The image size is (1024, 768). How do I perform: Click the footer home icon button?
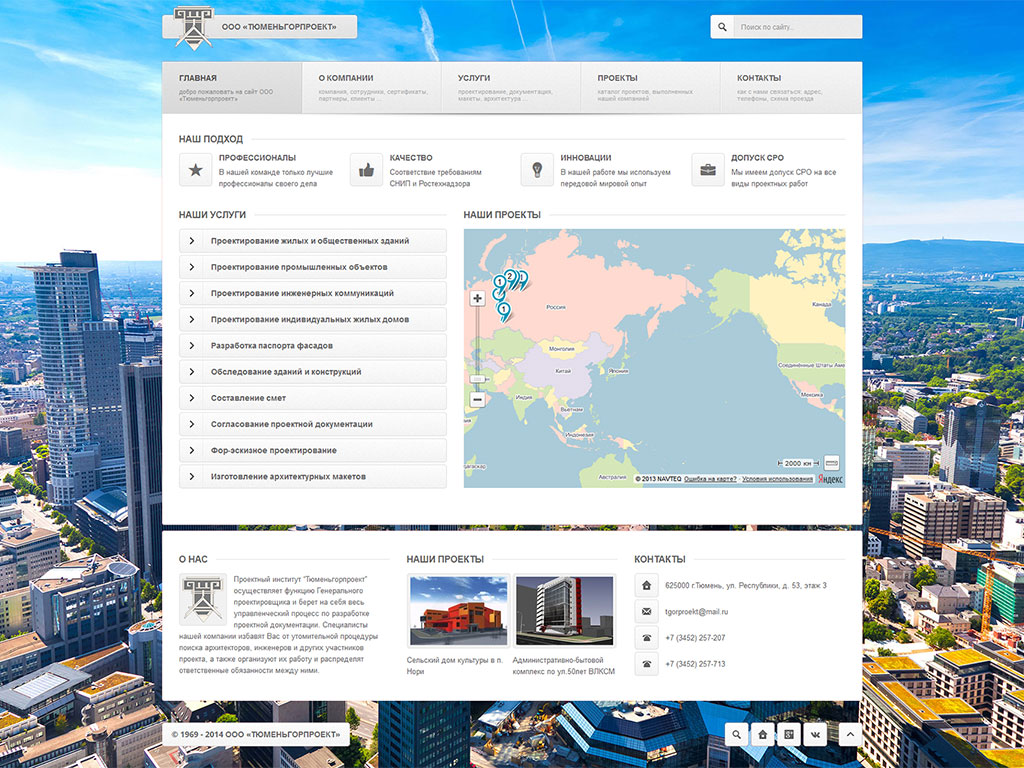pyautogui.click(x=762, y=734)
